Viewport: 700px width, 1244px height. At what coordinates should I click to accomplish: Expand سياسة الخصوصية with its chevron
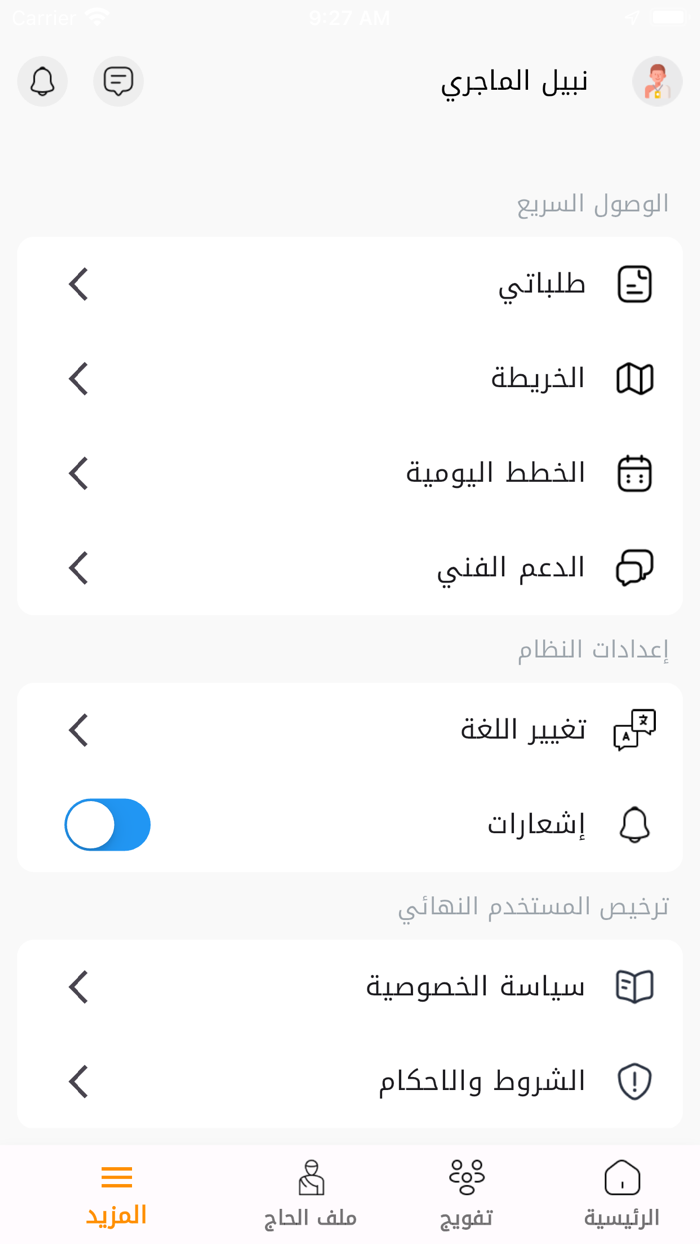[x=78, y=986]
